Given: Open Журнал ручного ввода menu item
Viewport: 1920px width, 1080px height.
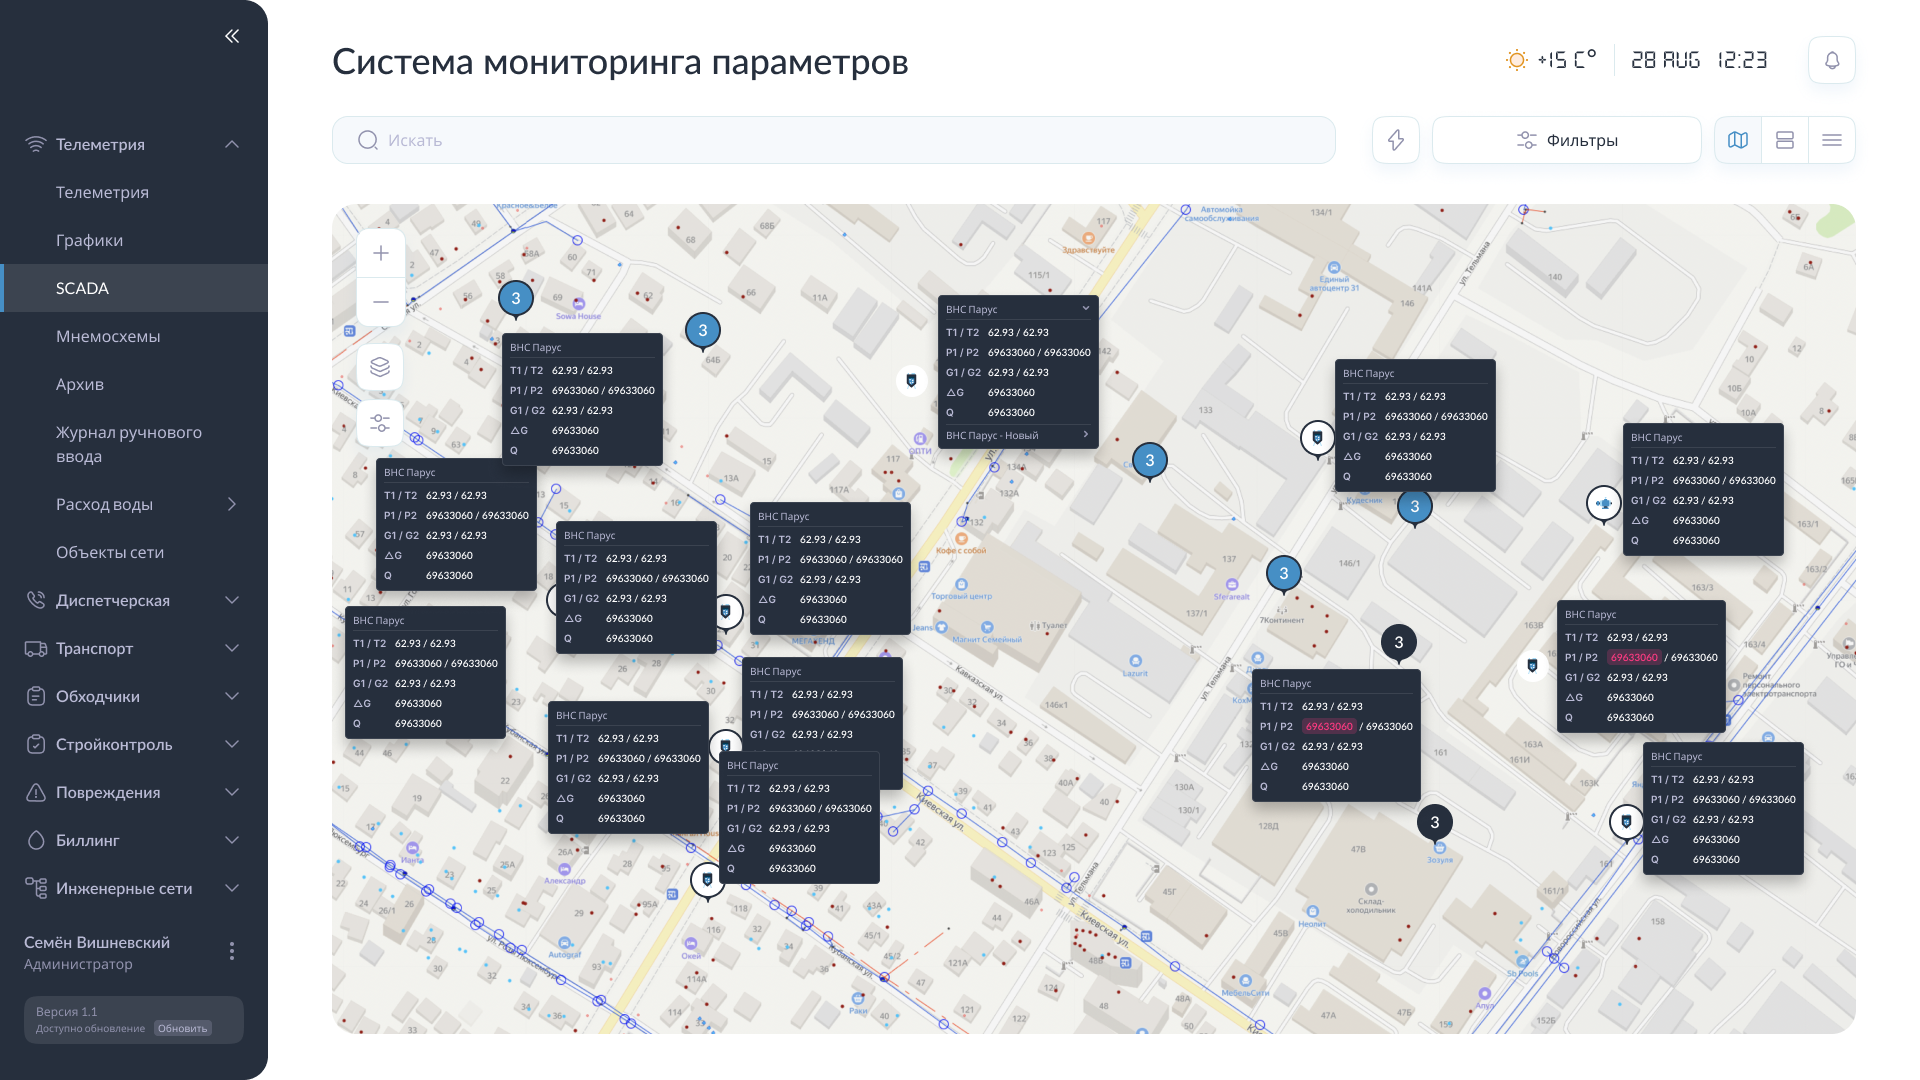Looking at the screenshot, I should [129, 444].
